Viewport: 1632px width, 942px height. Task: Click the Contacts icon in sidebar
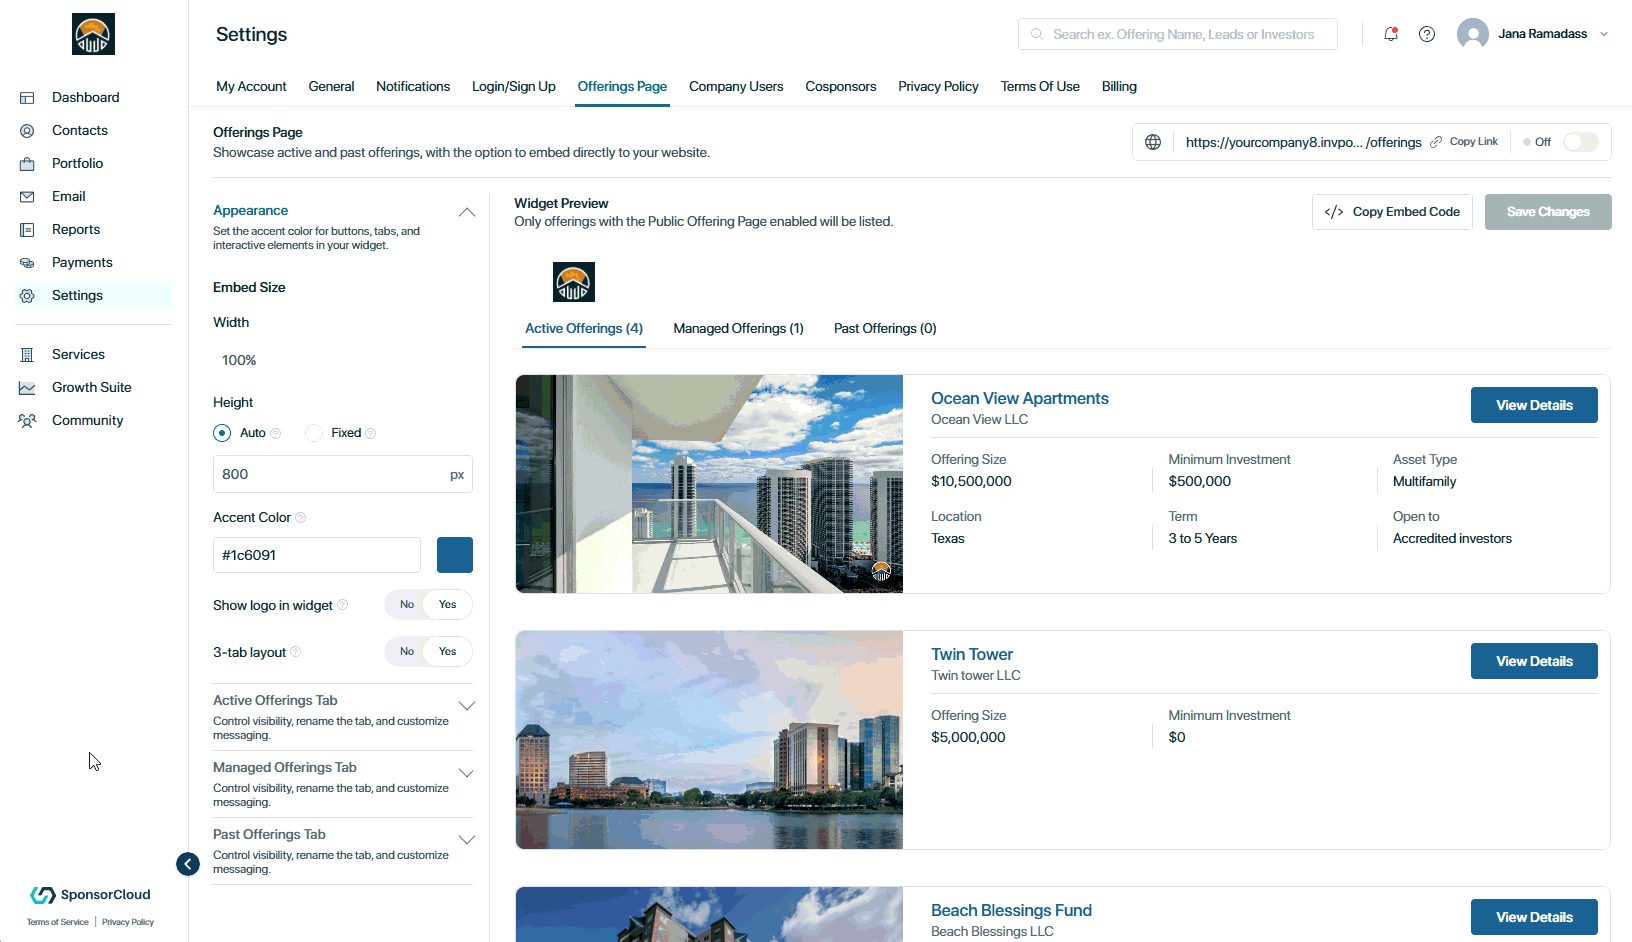(27, 131)
